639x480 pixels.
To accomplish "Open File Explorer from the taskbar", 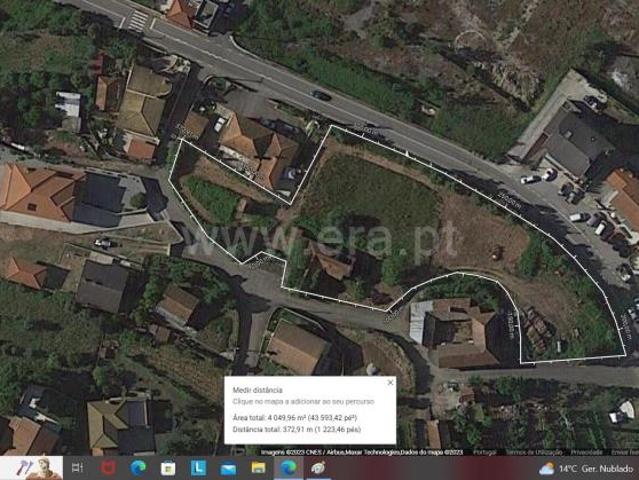I will click(x=258, y=468).
